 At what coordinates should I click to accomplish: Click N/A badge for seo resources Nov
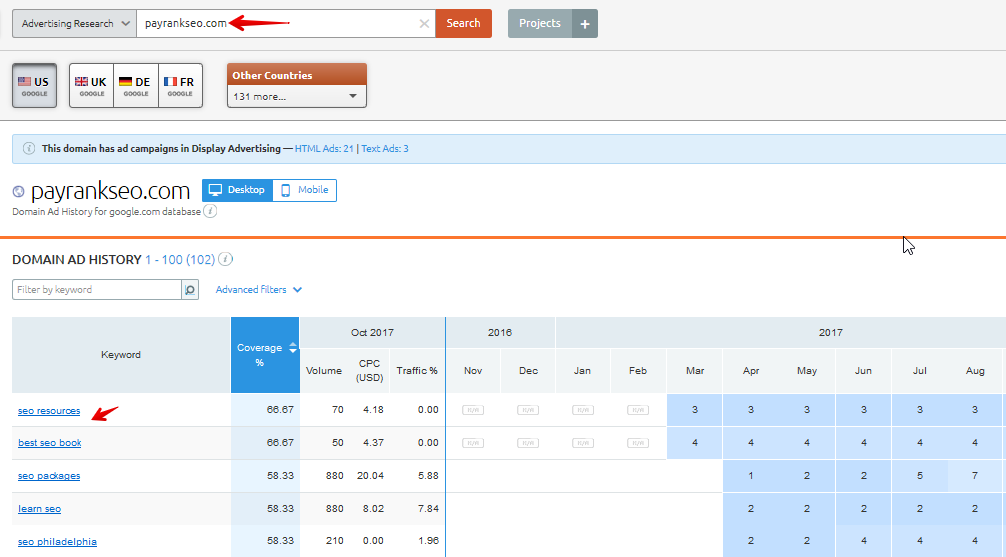[x=473, y=410]
